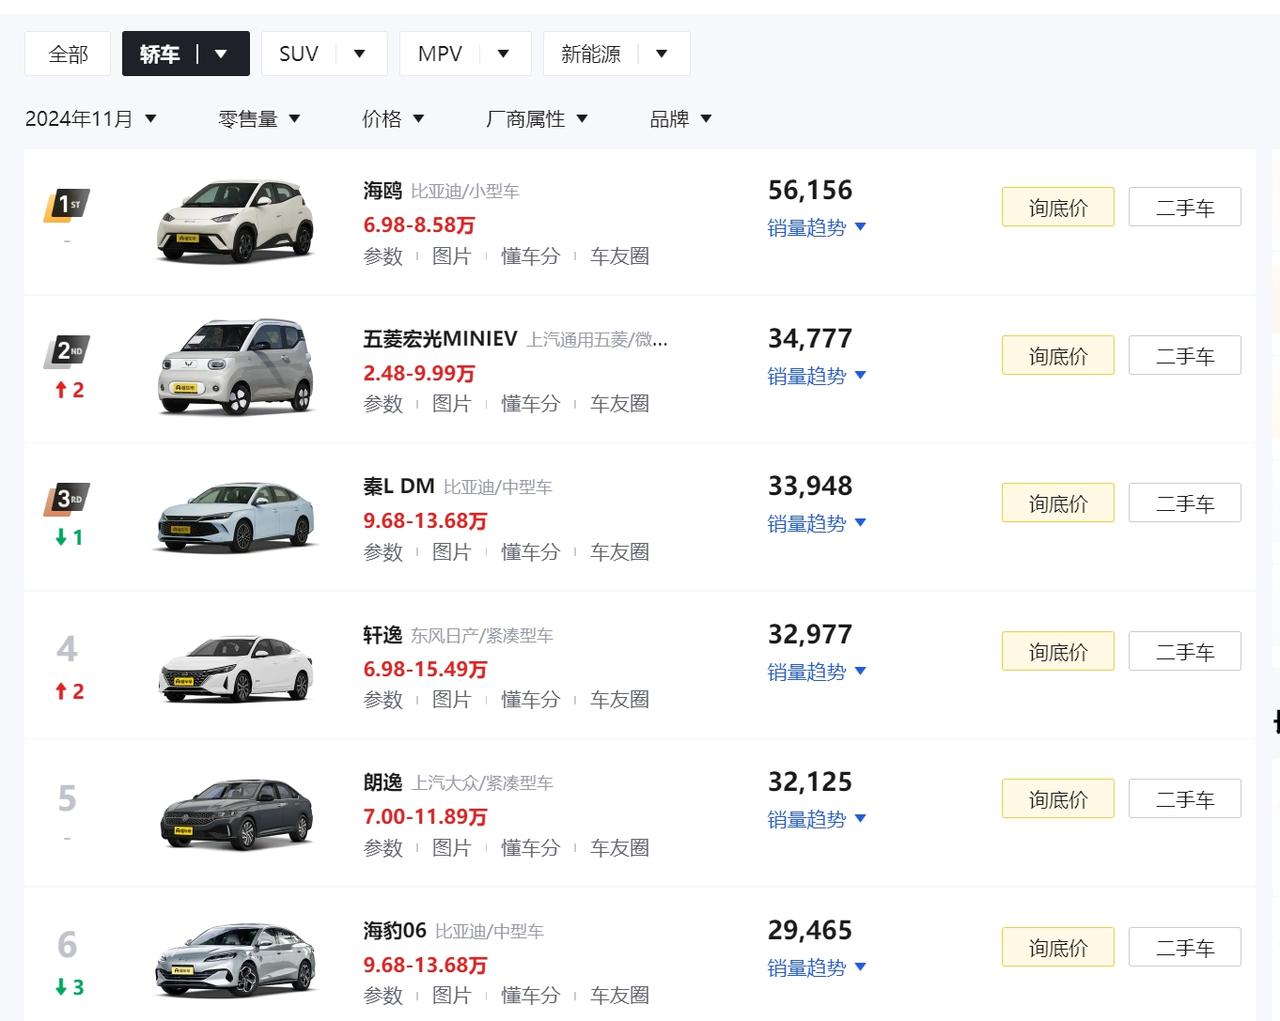Expand 销量趋势 for 海豹06

(816, 968)
